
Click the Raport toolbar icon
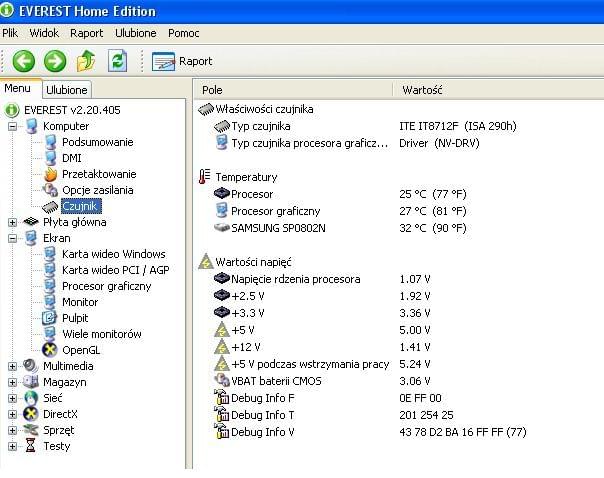click(163, 61)
